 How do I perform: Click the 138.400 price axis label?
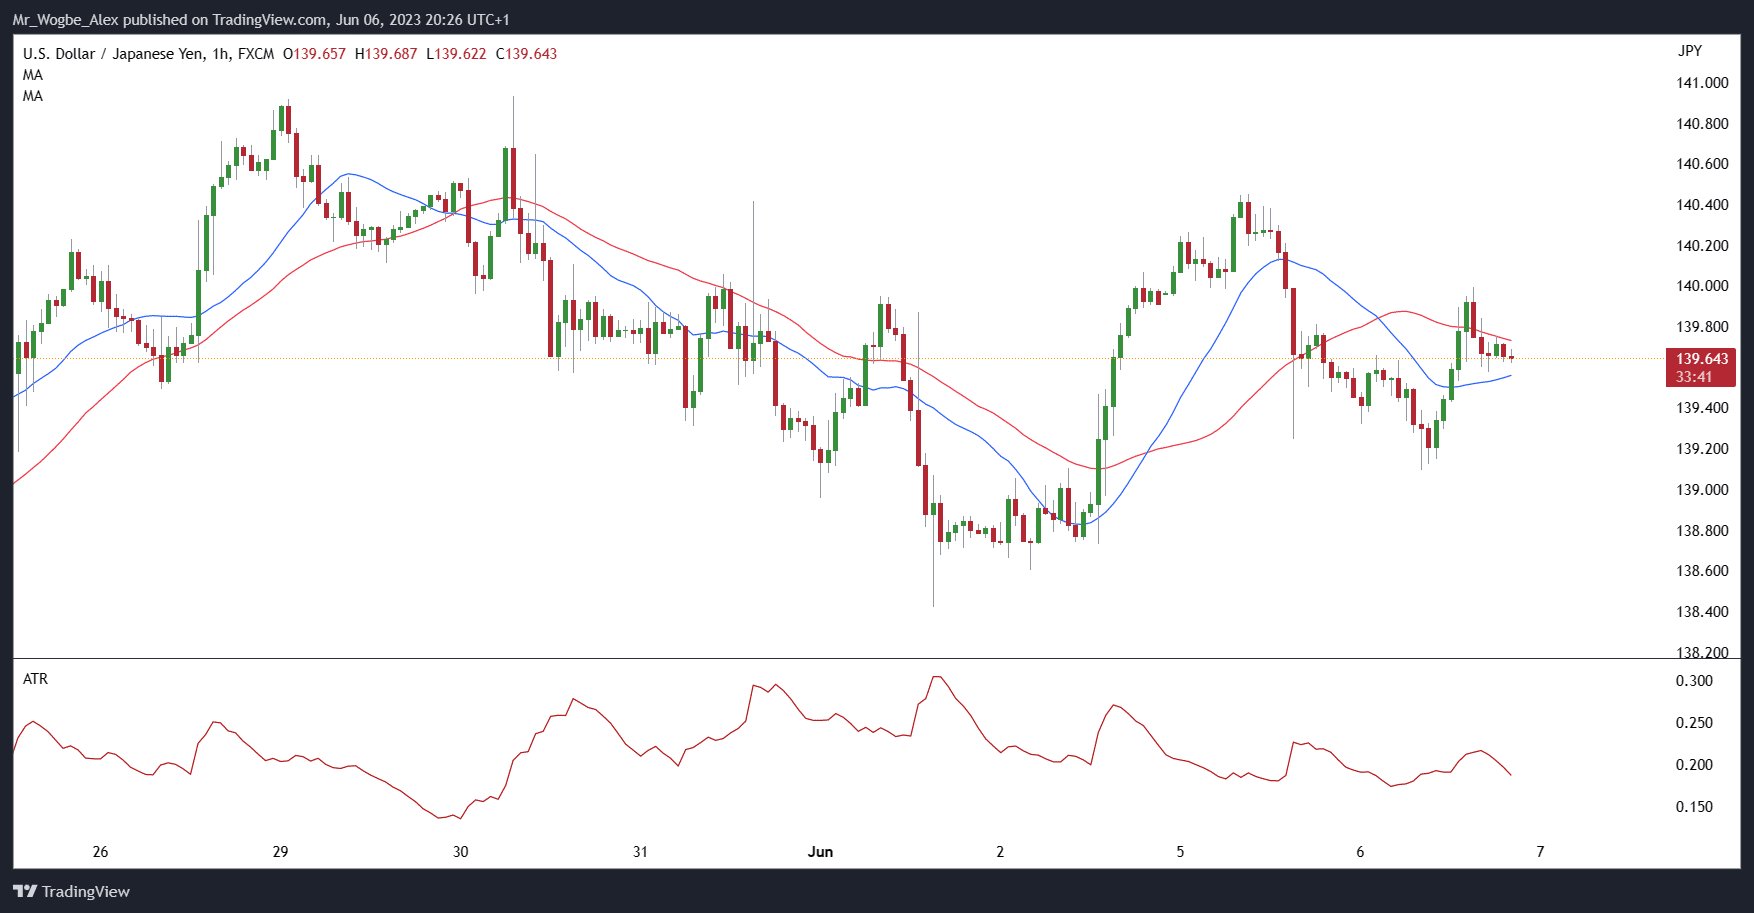[x=1702, y=612]
